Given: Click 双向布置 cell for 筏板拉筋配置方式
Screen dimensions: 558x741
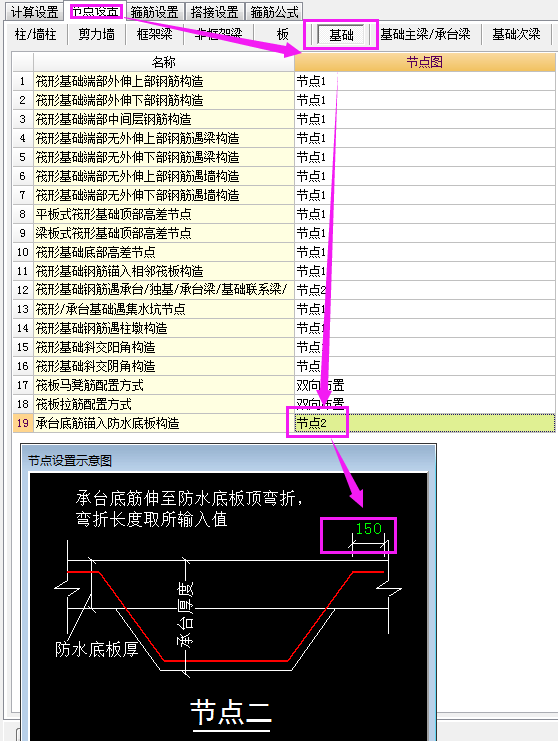Looking at the screenshot, I should point(424,404).
